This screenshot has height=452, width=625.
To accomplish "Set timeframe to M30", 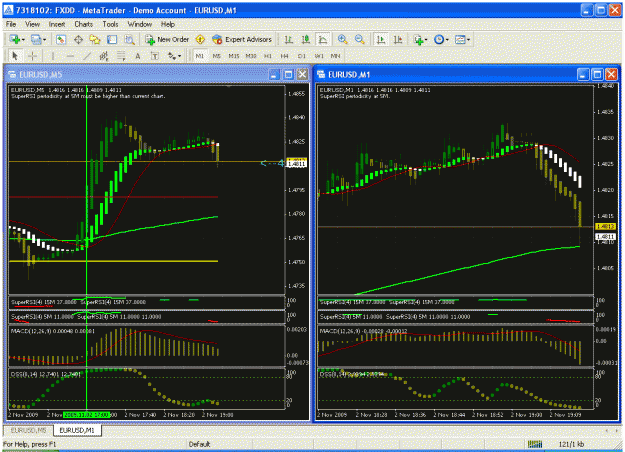I will 251,56.
